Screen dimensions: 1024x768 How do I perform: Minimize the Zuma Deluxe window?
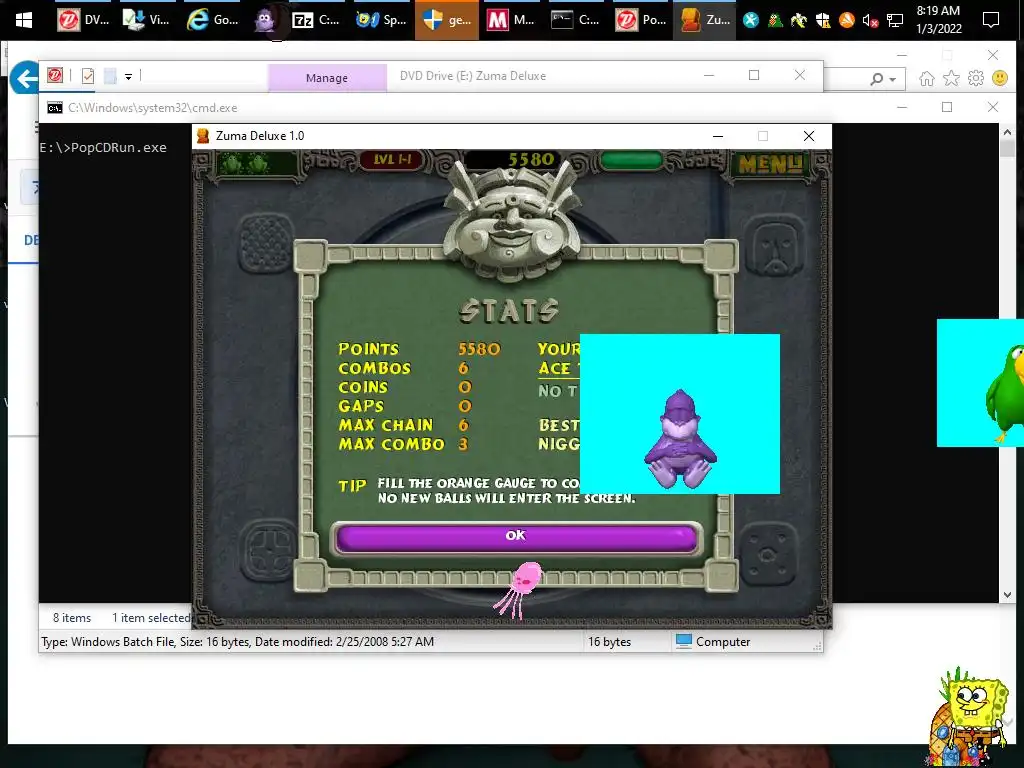(x=718, y=136)
